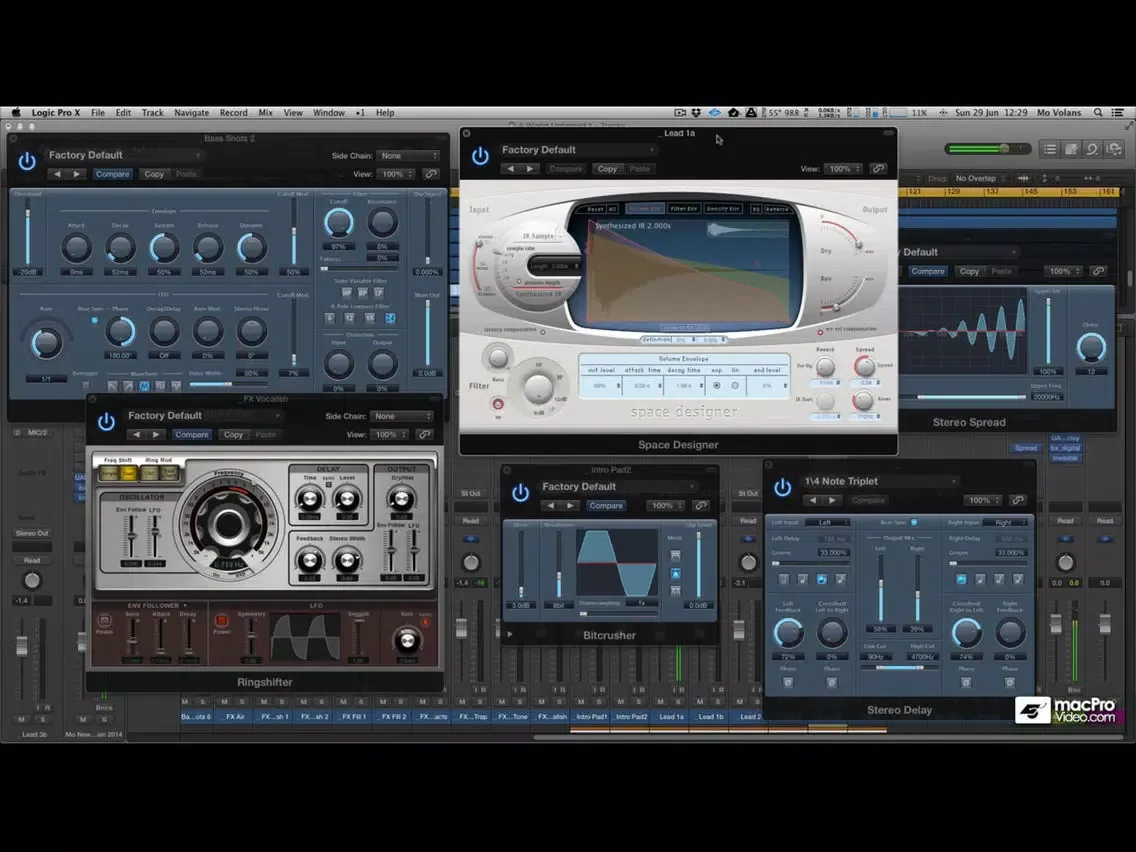This screenshot has height=852, width=1136.
Task: Open Note Pads icon in Logic toolbar
Action: (1072, 149)
